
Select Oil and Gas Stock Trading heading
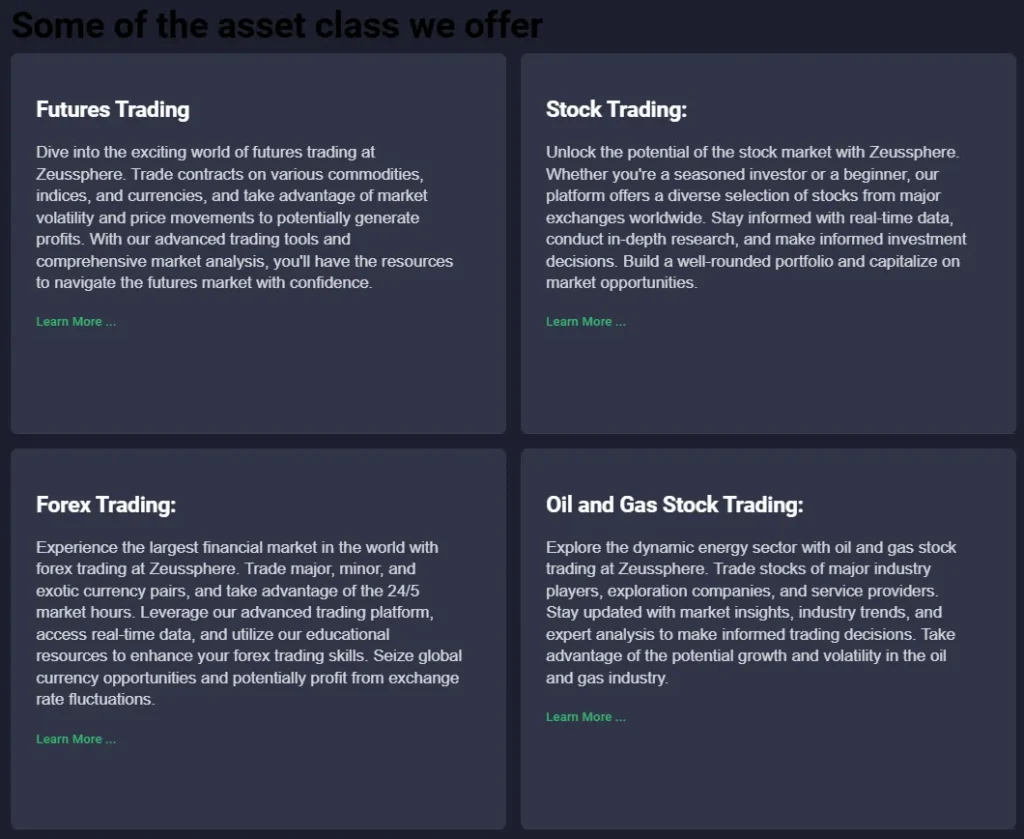pyautogui.click(x=674, y=505)
